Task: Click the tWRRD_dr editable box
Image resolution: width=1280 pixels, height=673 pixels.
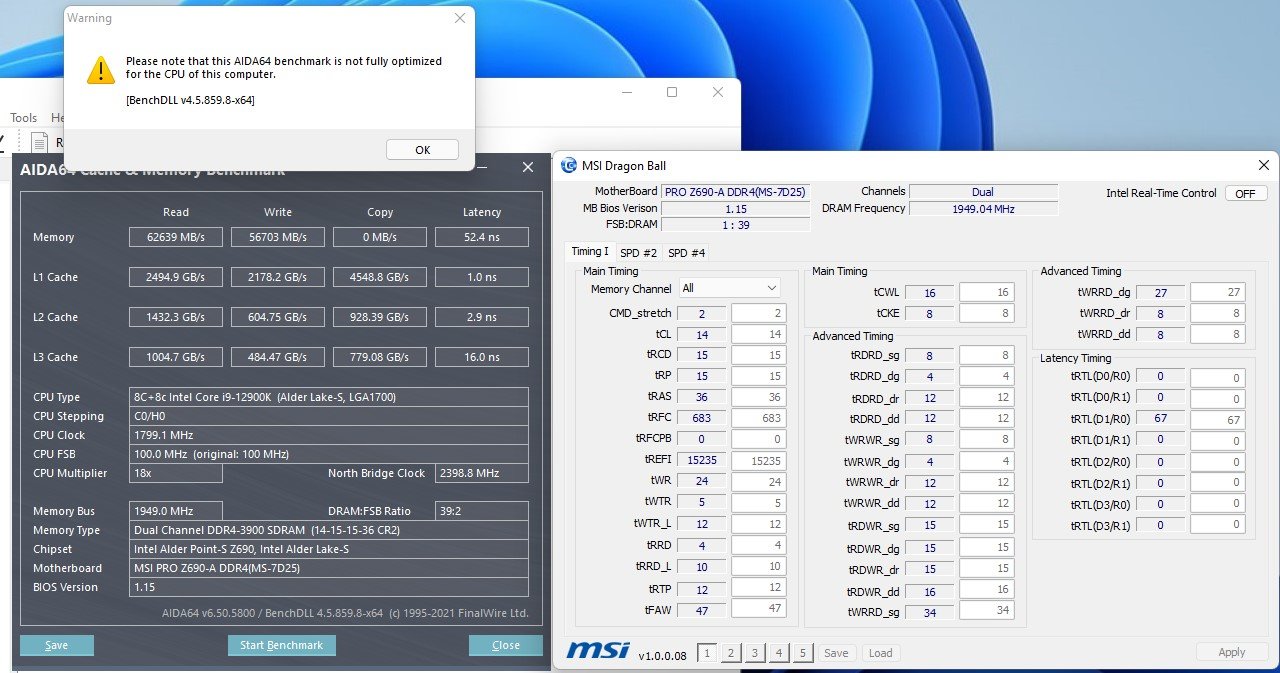Action: pos(1216,313)
